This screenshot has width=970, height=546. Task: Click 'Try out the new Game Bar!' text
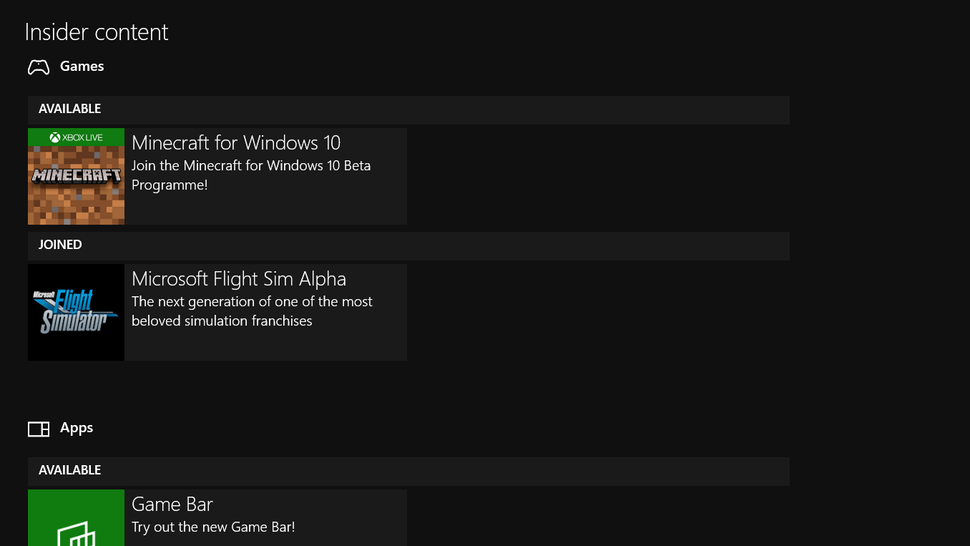pyautogui.click(x=213, y=527)
